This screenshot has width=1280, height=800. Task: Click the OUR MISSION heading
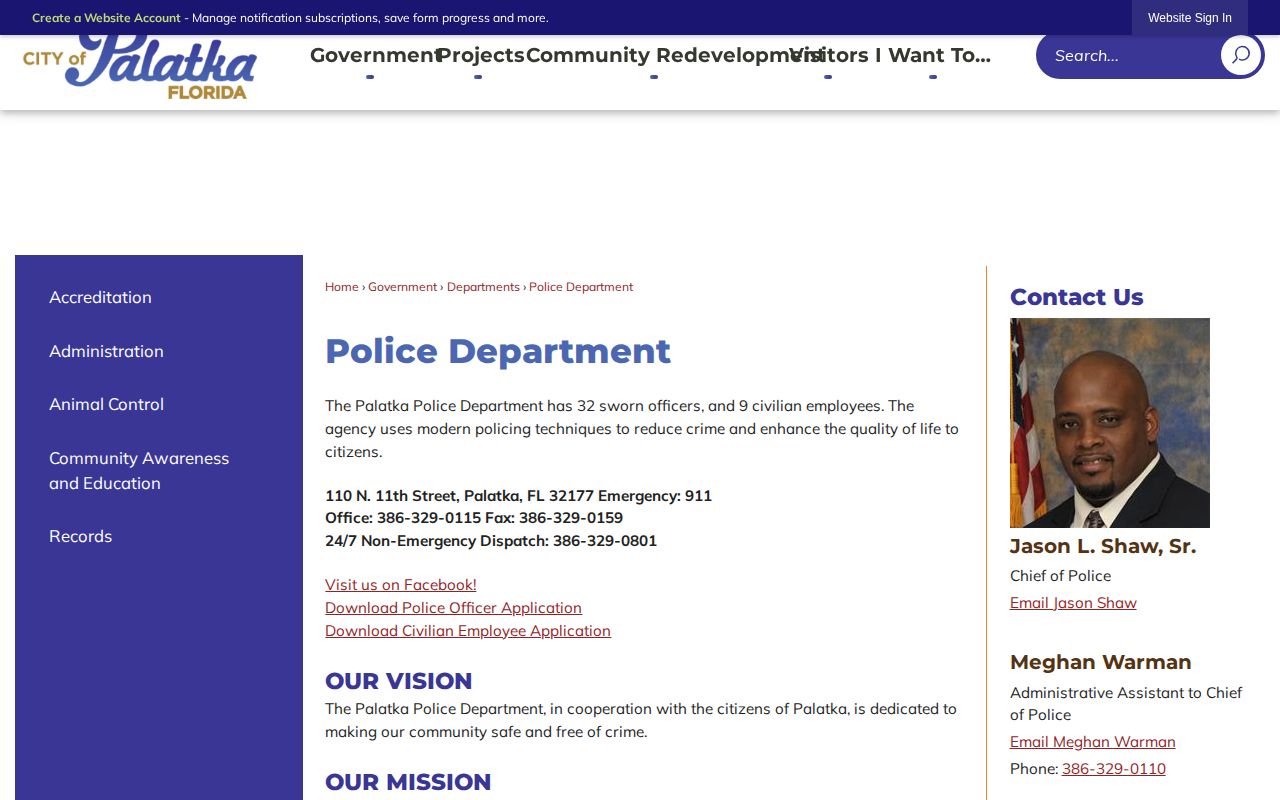[408, 782]
